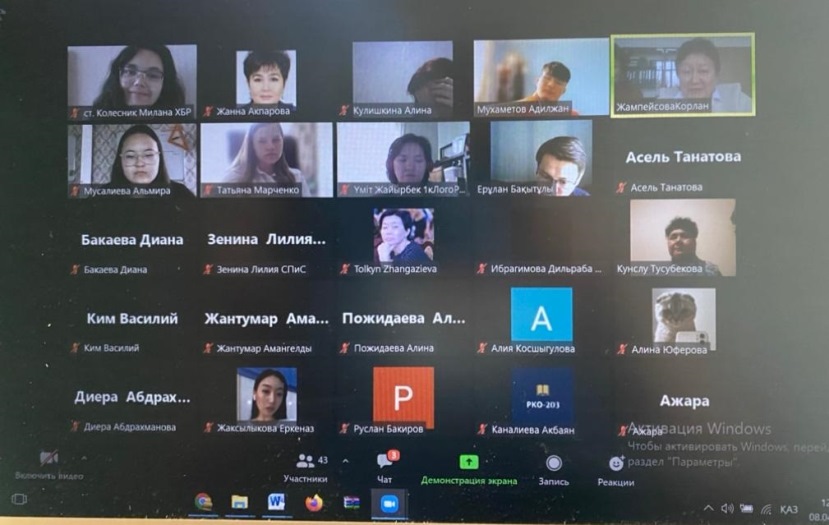Open Google Chrome from the taskbar
Viewport: 829px width, 525px height.
pos(203,502)
